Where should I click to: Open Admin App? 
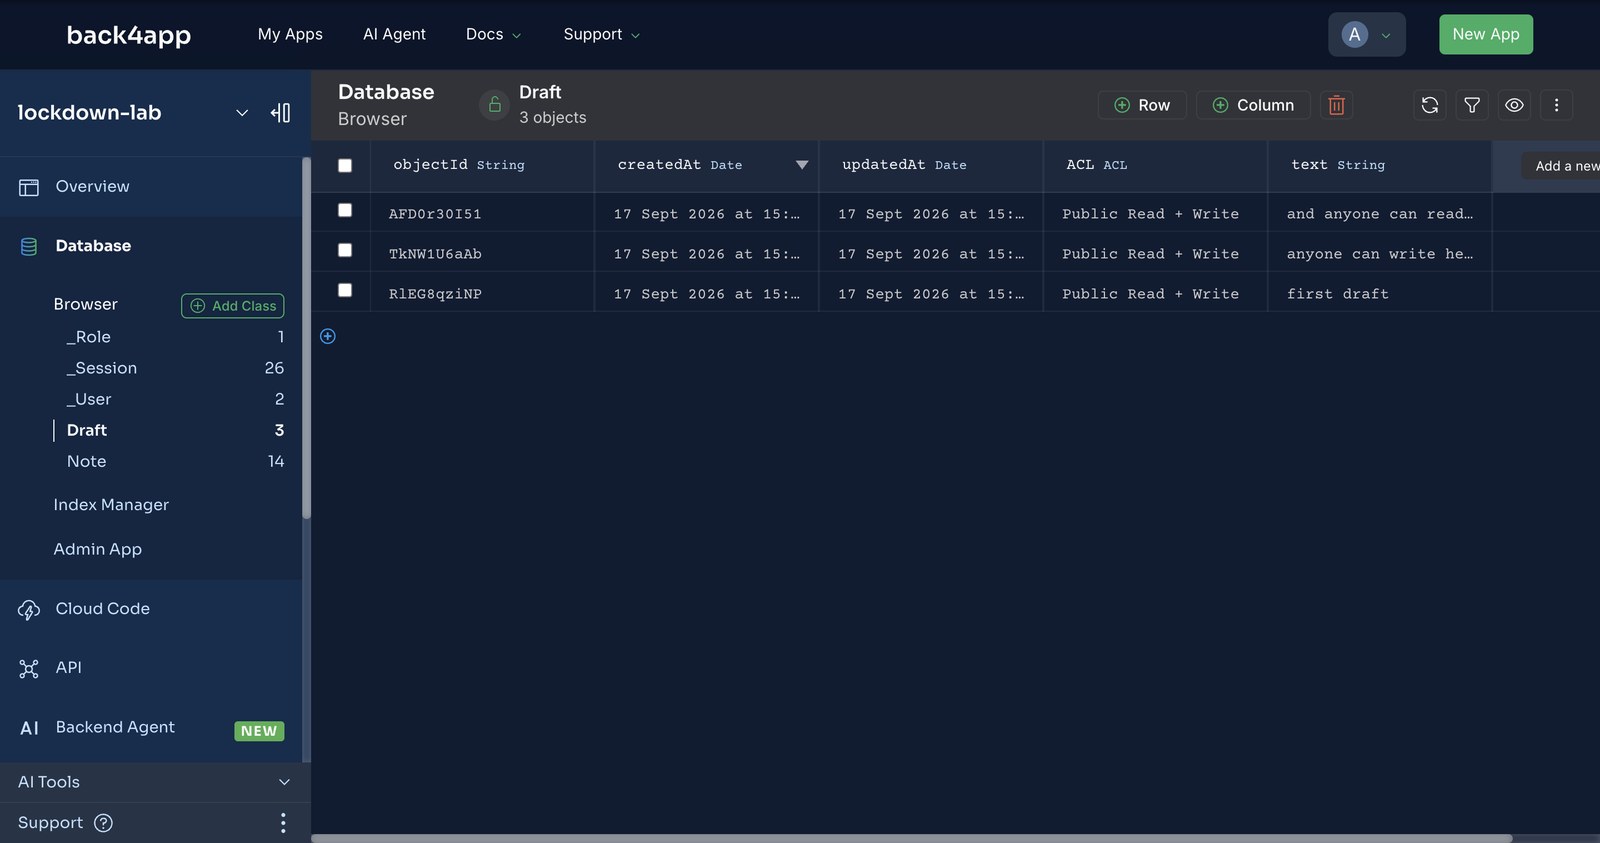pyautogui.click(x=98, y=550)
